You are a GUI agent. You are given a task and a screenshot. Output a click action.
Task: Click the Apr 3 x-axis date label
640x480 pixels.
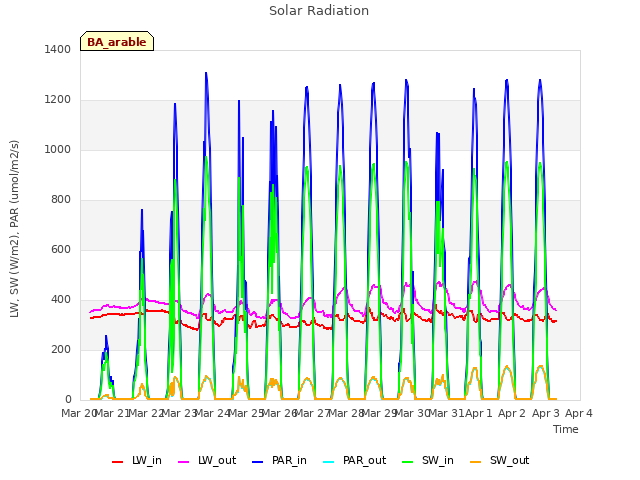pyautogui.click(x=545, y=413)
